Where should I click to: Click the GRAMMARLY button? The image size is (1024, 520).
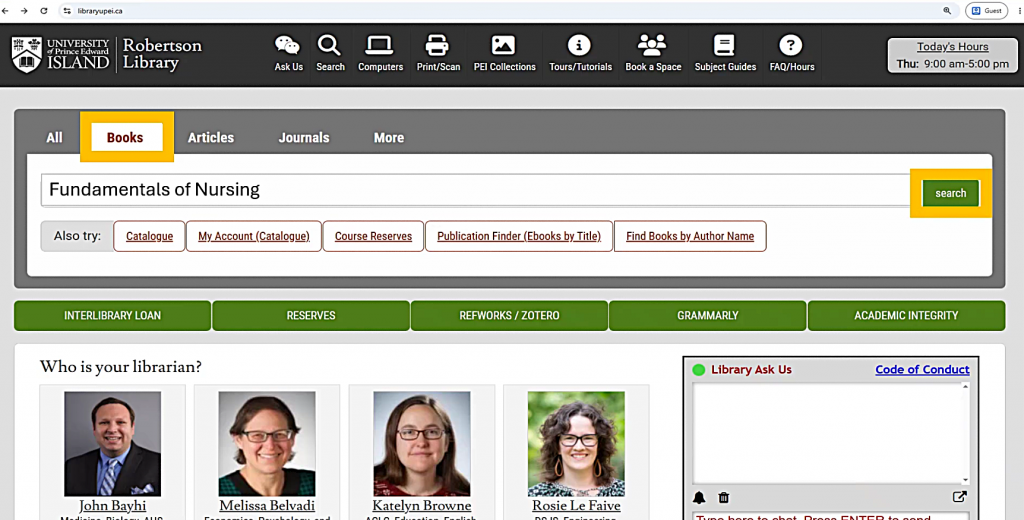pyautogui.click(x=708, y=316)
